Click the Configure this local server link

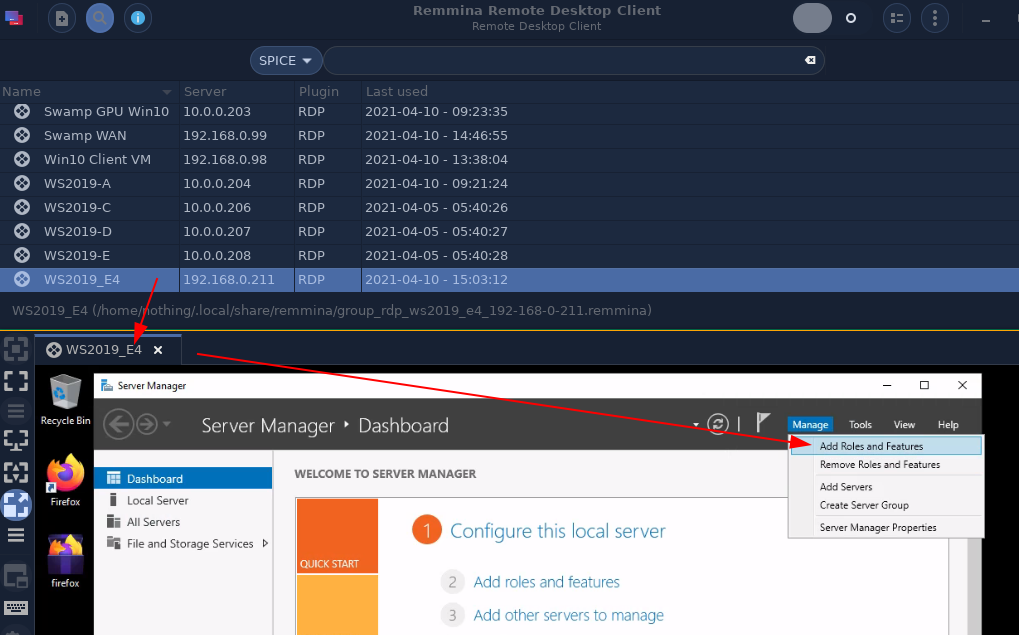558,531
